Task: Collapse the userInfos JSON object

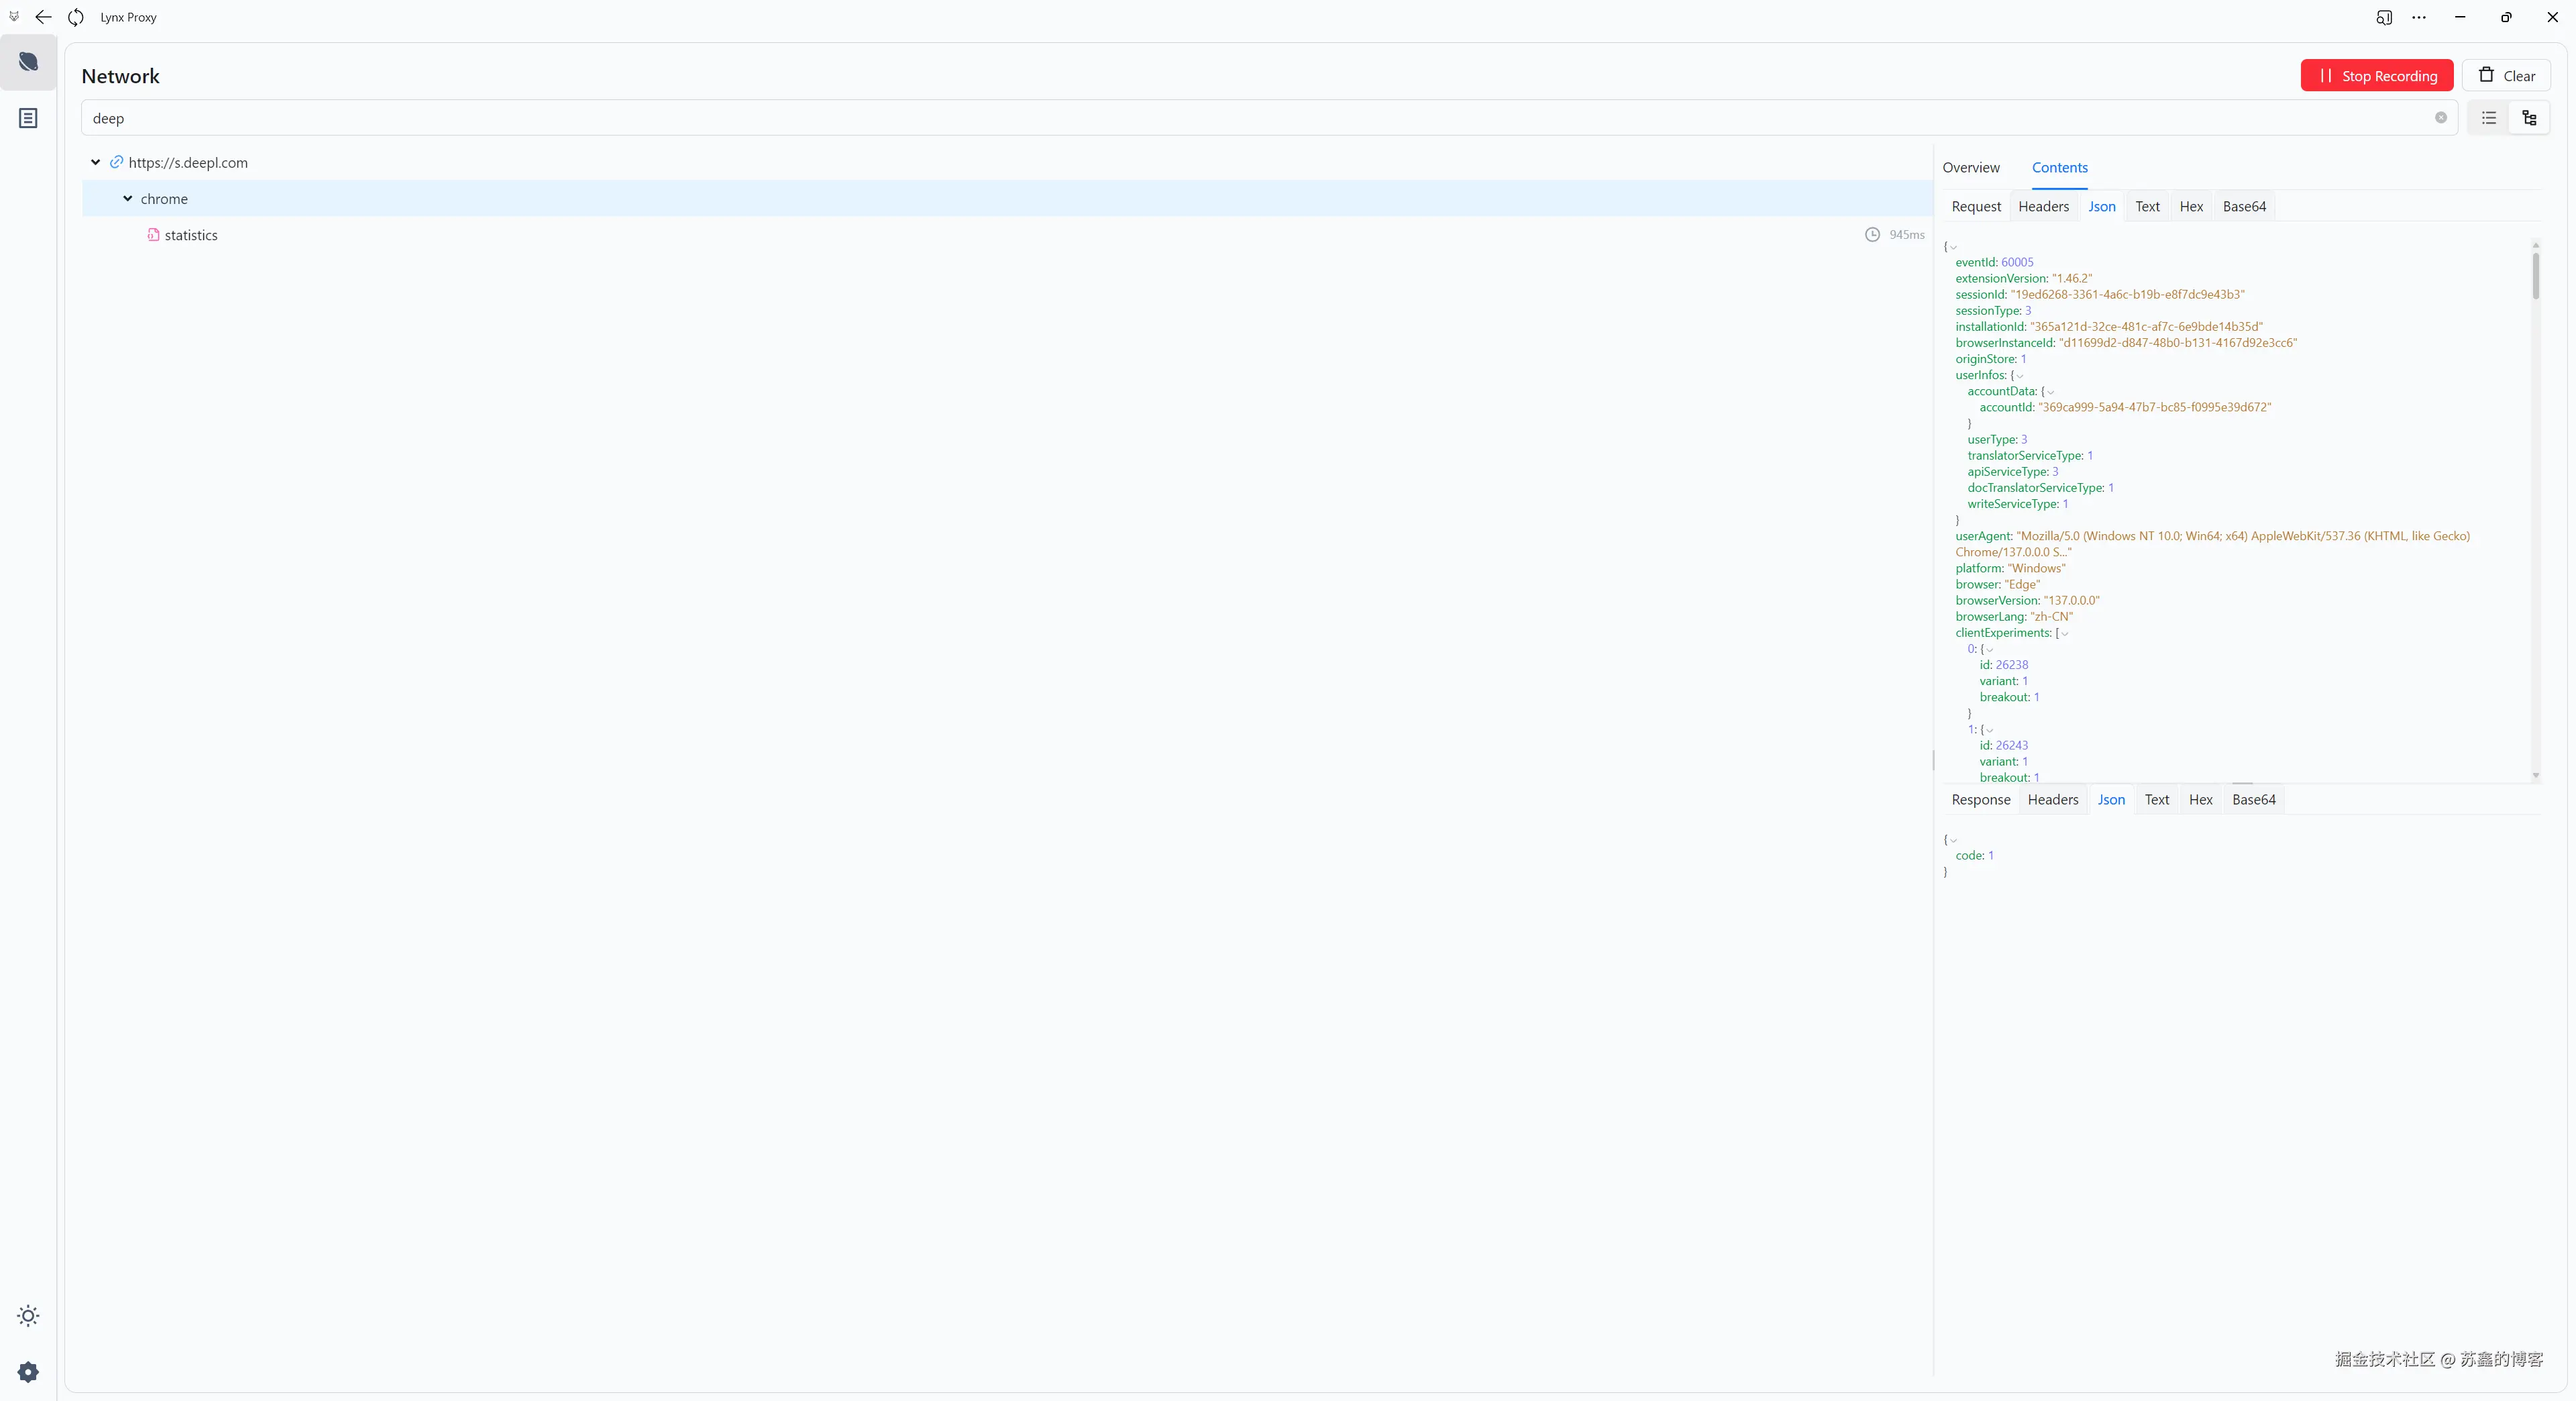Action: tap(2020, 376)
